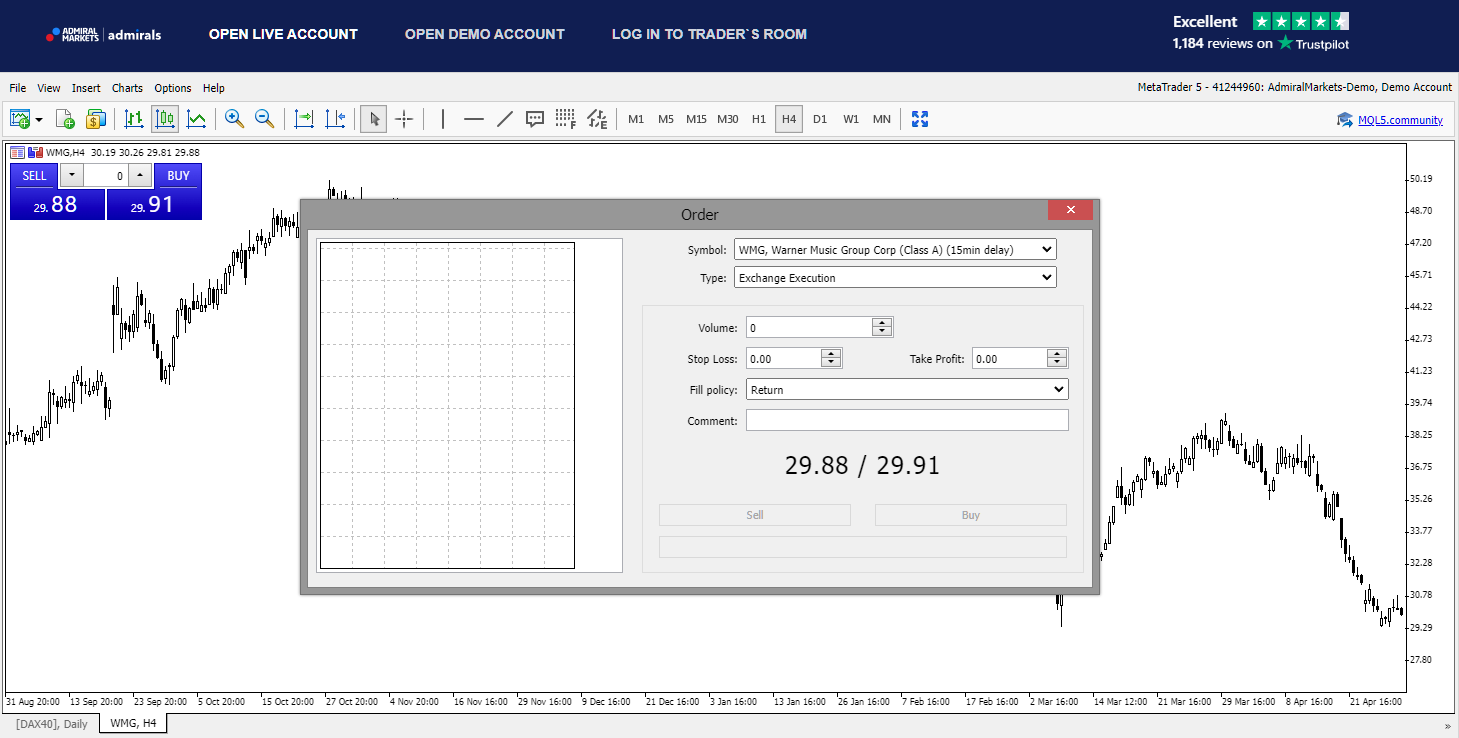This screenshot has height=738, width=1459.
Task: Pick the horizontal line drawing tool
Action: (474, 119)
